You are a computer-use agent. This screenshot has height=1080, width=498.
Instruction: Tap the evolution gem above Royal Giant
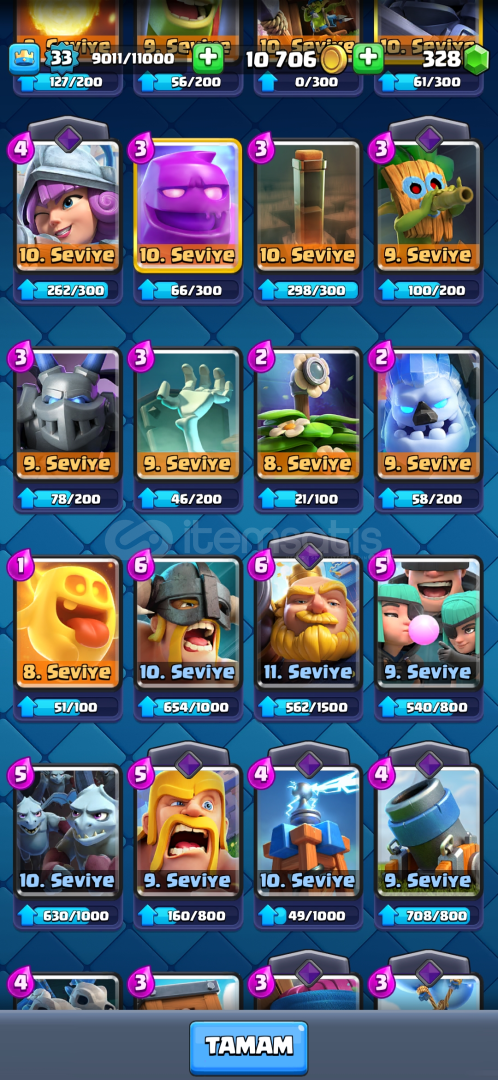[x=309, y=554]
